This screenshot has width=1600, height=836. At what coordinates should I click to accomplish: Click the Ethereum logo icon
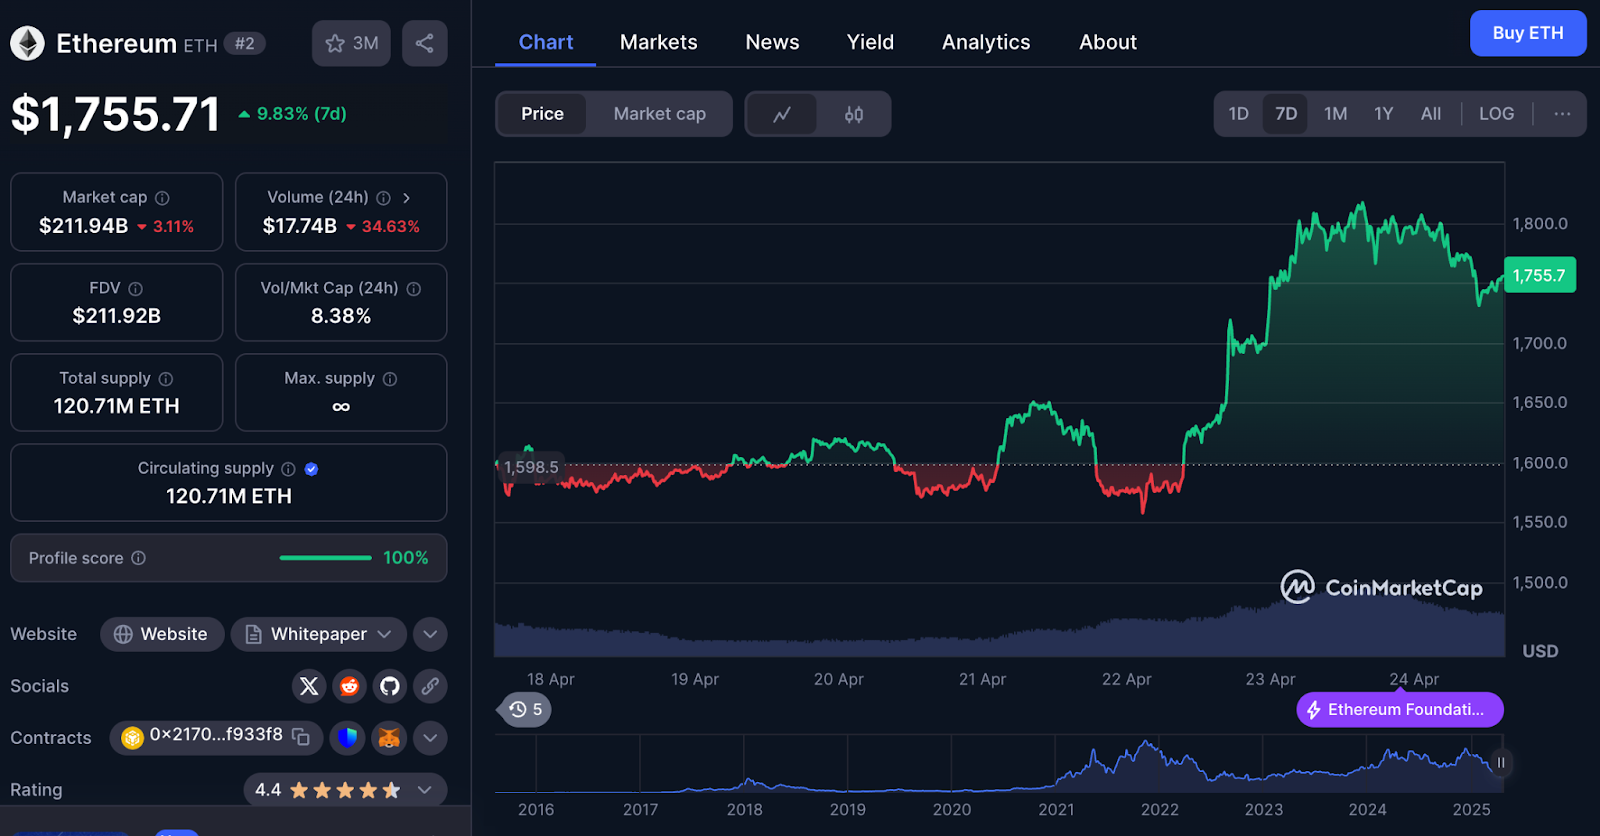point(27,43)
